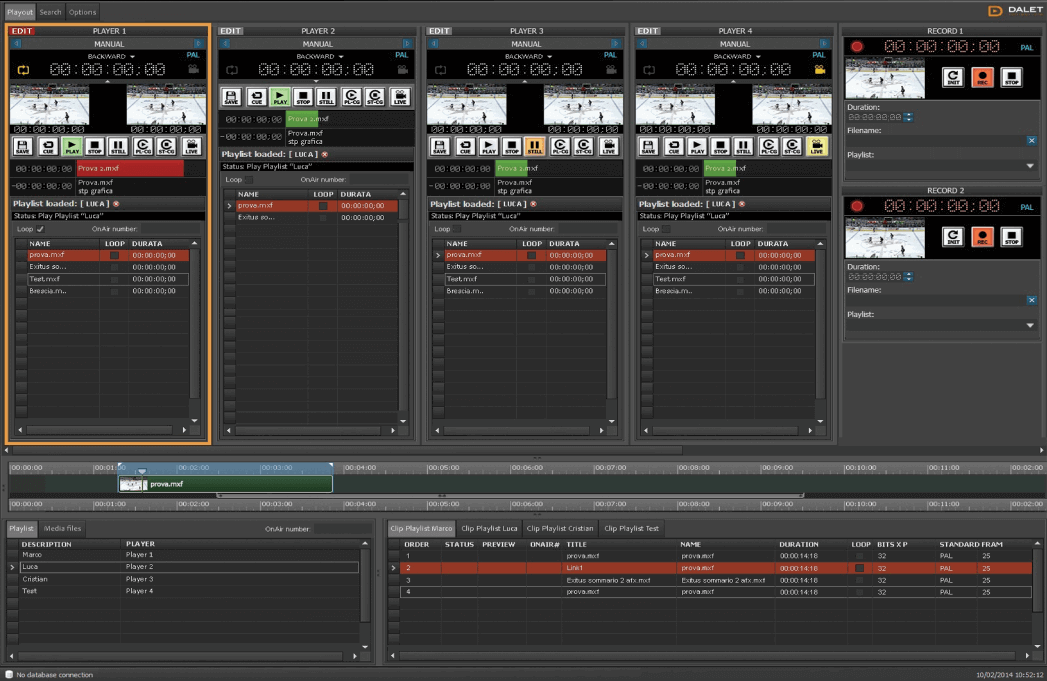Screen dimensions: 1047x681
Task: Switch to the Search tab
Action: click(x=50, y=12)
